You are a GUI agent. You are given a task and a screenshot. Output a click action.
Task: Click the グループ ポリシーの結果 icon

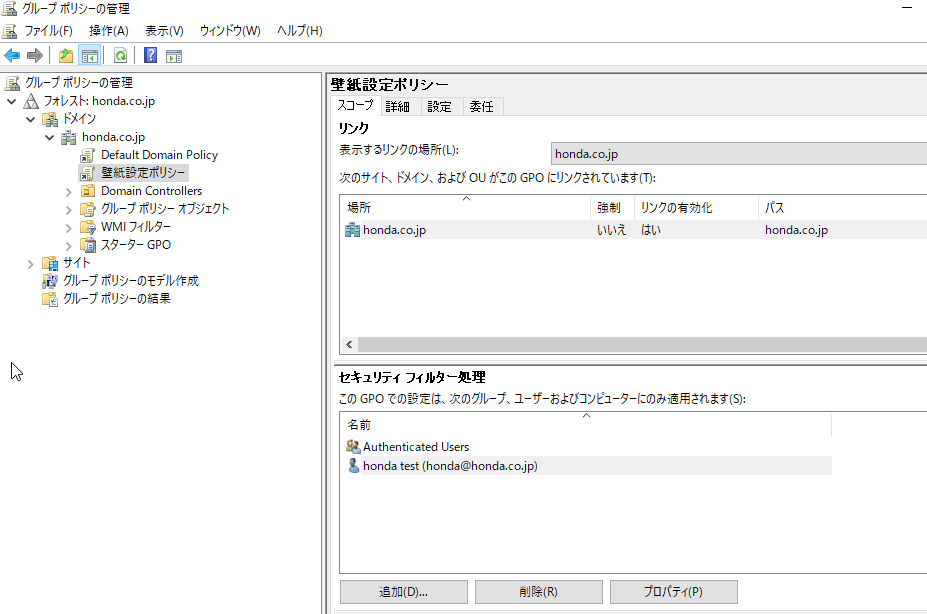[50, 299]
